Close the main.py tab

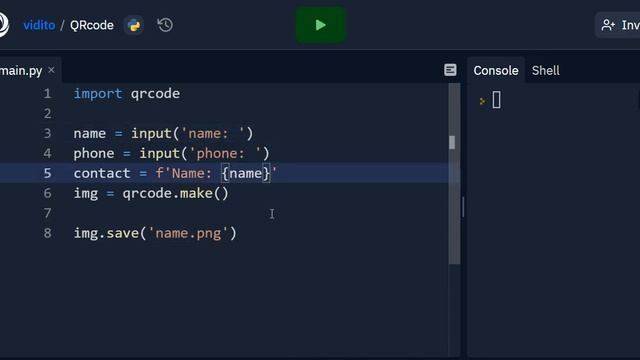click(x=51, y=70)
